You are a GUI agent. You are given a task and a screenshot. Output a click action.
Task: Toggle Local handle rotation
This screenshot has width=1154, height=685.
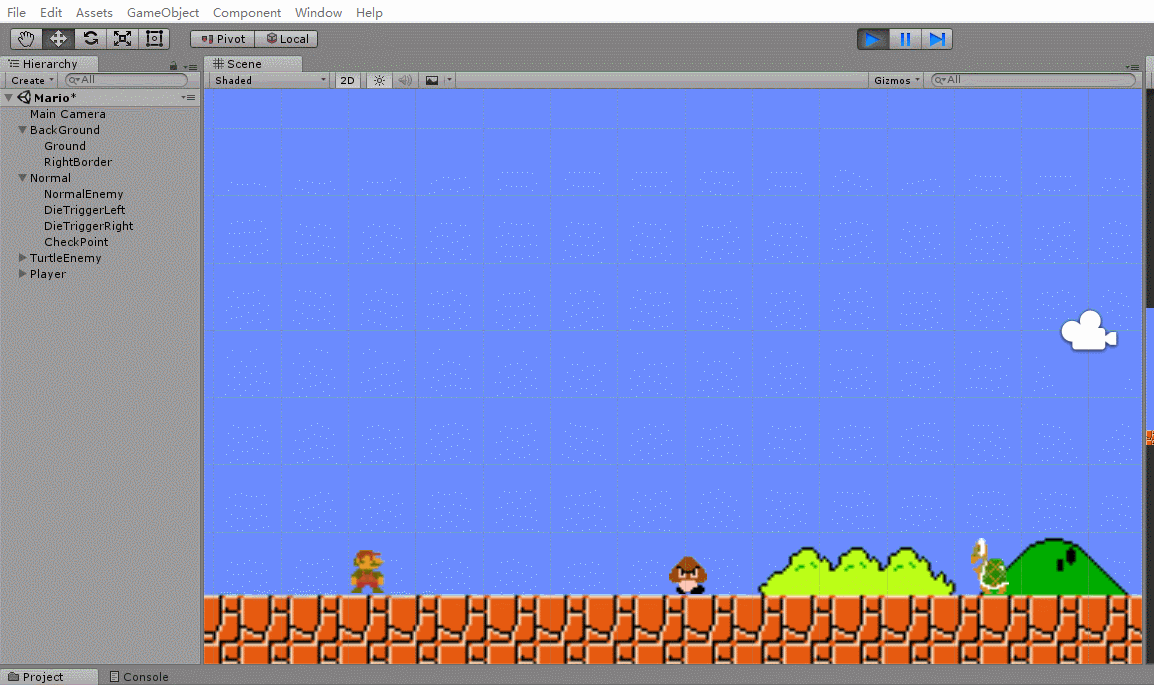[286, 39]
